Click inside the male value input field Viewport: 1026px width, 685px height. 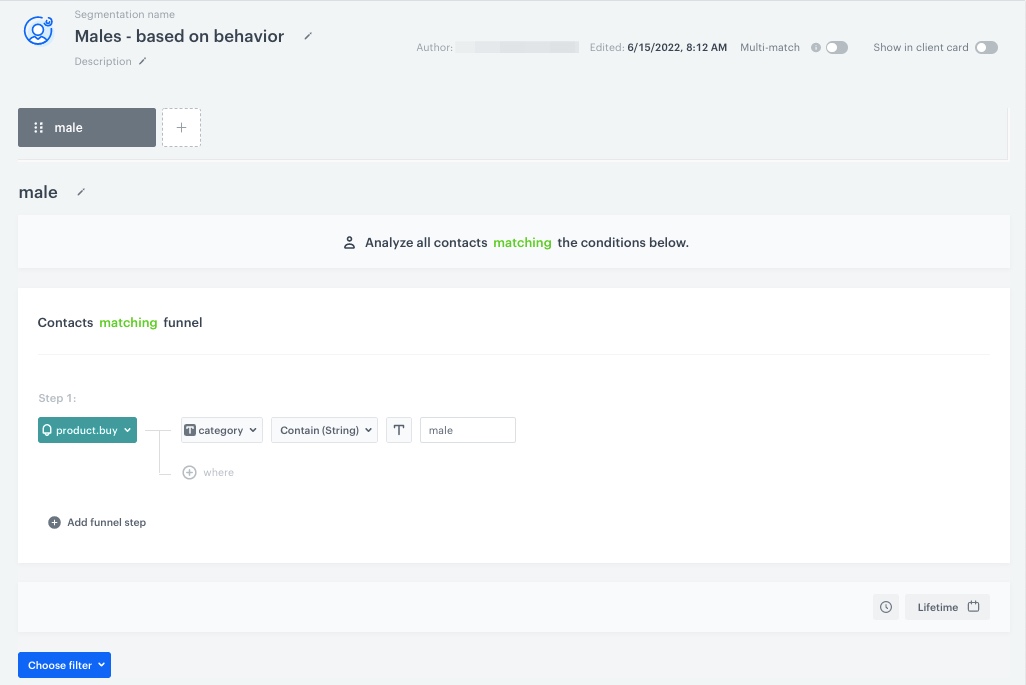[x=467, y=429]
